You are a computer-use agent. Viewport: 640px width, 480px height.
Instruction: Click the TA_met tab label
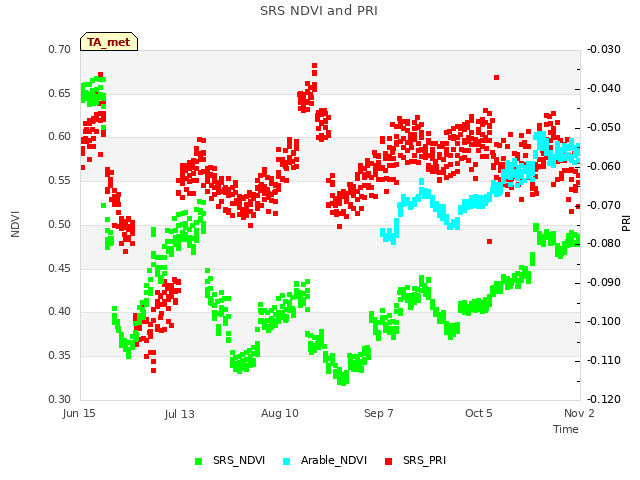(109, 42)
